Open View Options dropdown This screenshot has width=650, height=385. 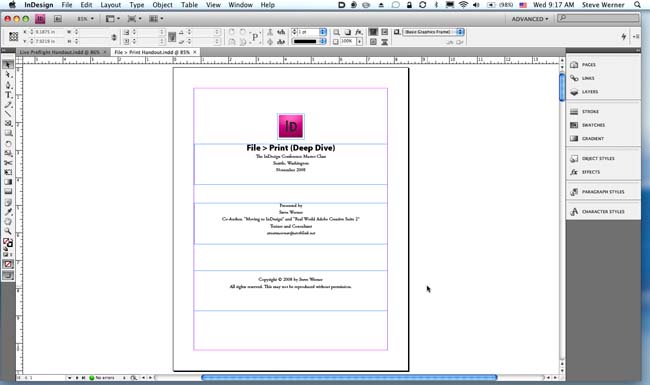point(113,19)
